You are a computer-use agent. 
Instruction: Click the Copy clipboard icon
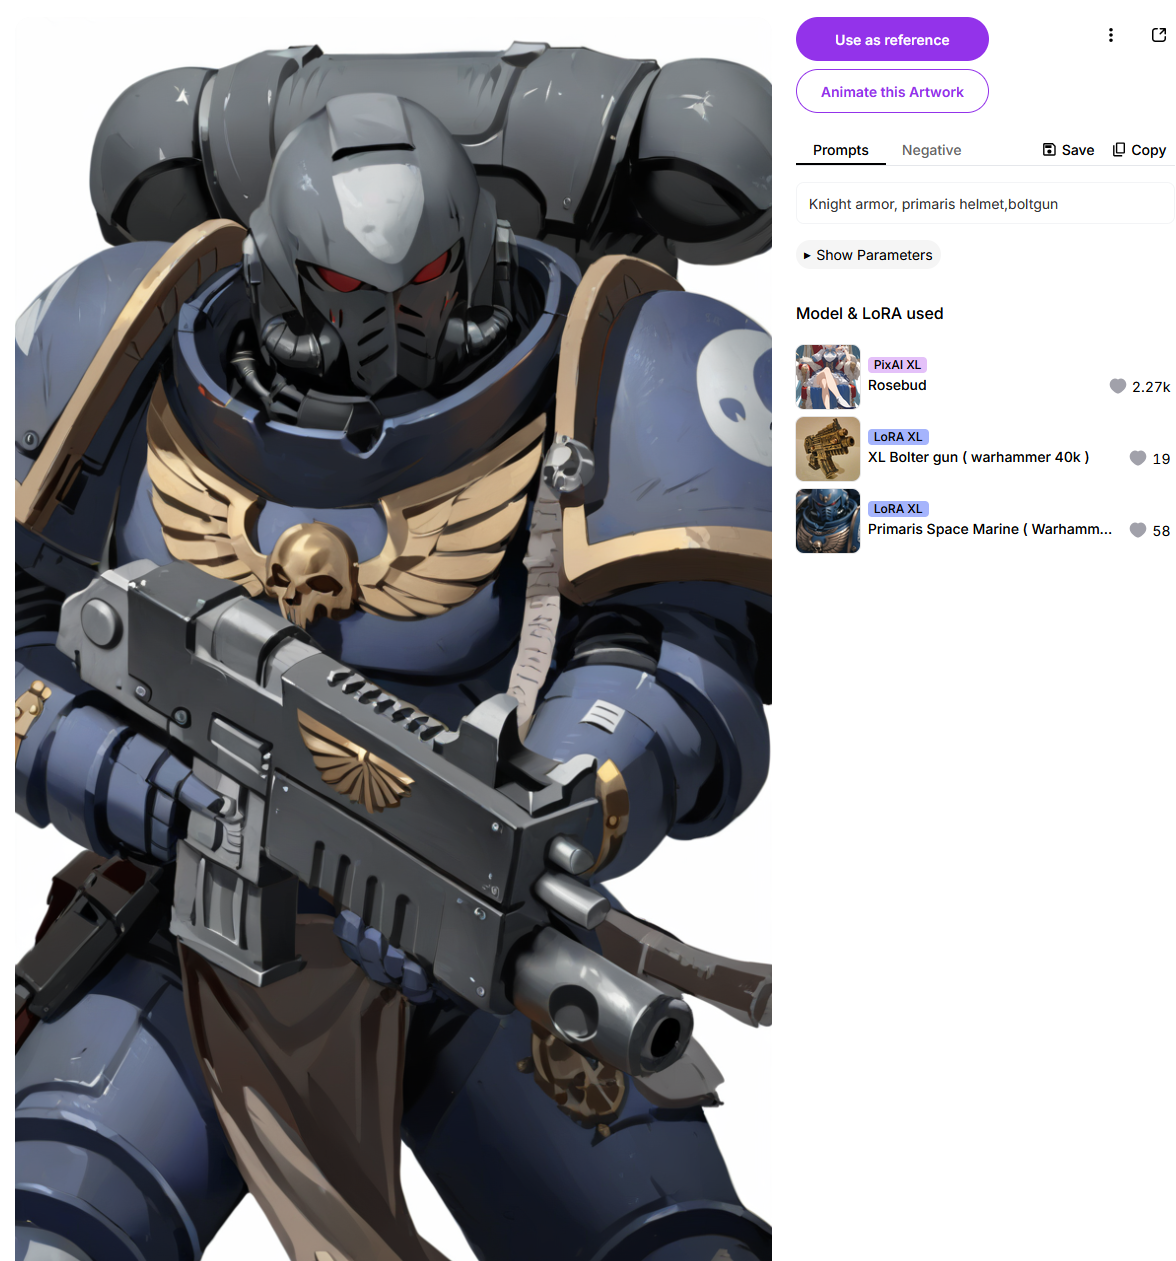[x=1119, y=150]
